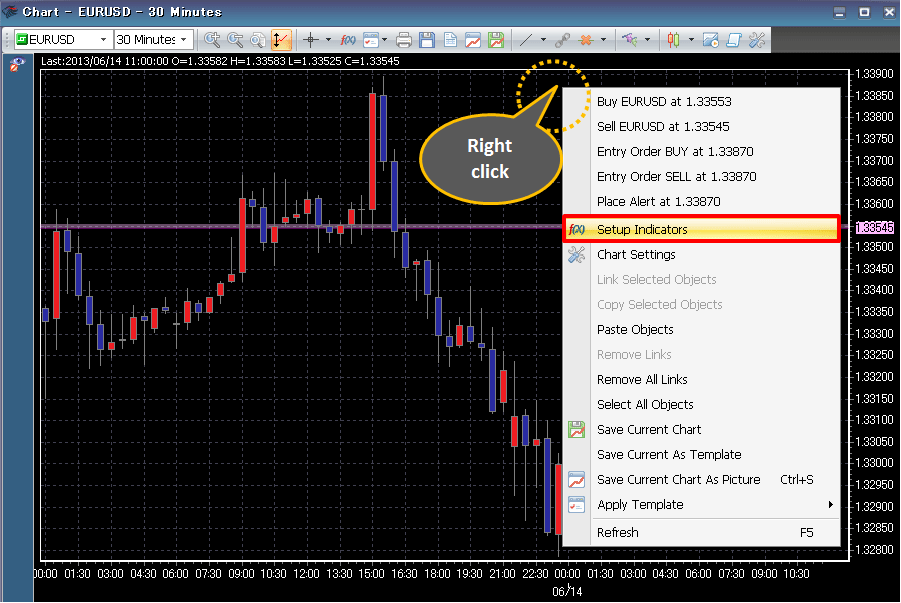The width and height of the screenshot is (901, 603).
Task: Click the purple pin marker toolbar icon
Action: 630,40
